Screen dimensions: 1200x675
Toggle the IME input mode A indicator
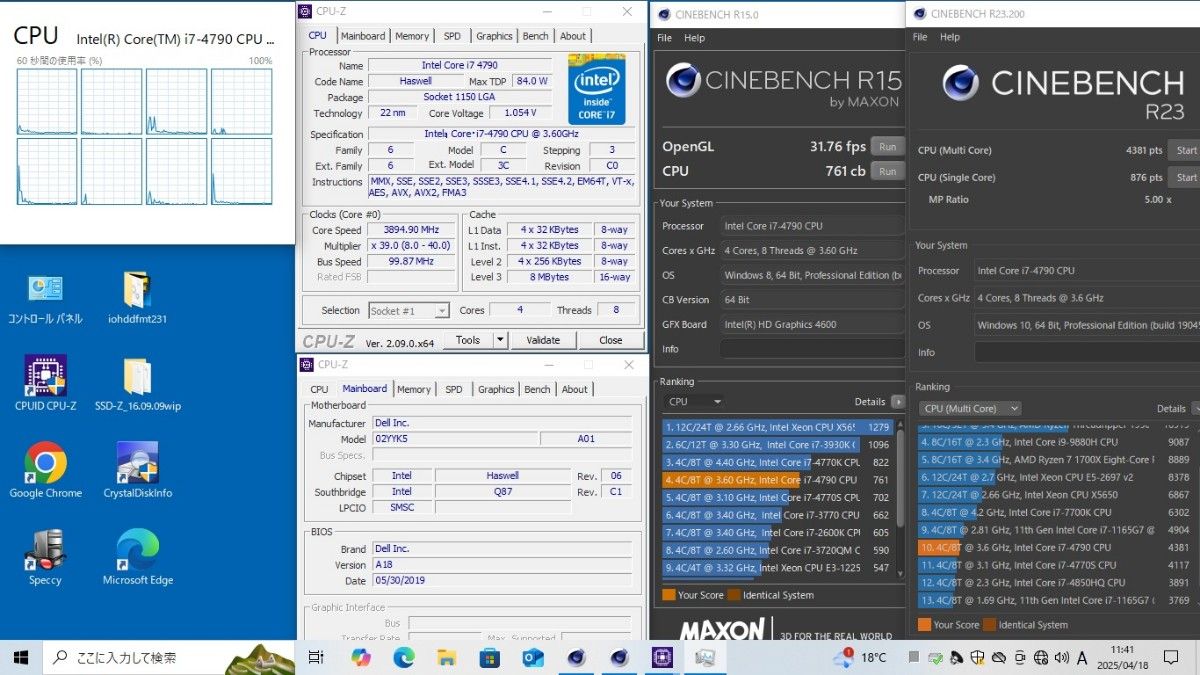(x=1082, y=657)
